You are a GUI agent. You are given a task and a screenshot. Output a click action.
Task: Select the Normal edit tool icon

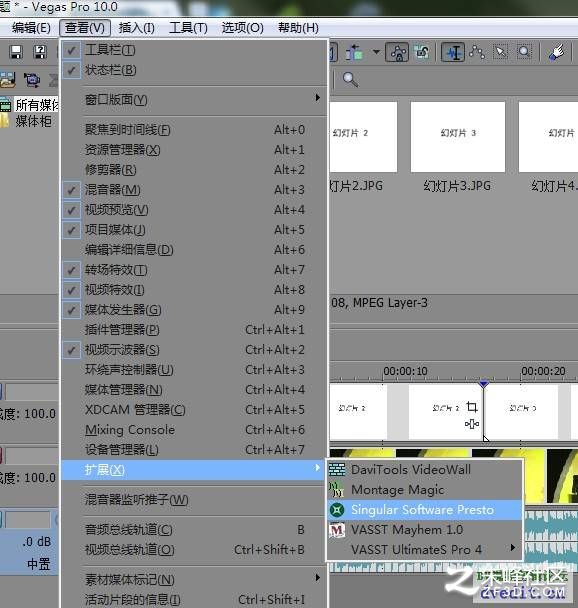coord(453,52)
